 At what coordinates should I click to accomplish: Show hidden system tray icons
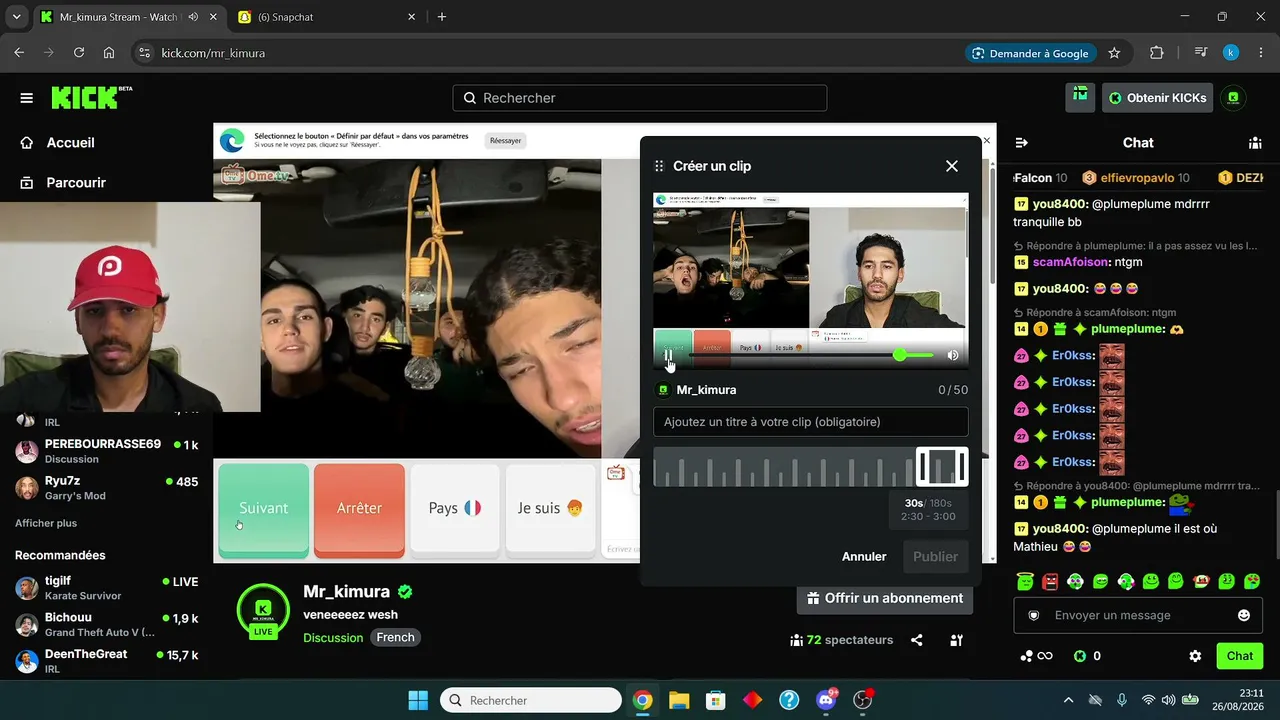click(x=1068, y=700)
